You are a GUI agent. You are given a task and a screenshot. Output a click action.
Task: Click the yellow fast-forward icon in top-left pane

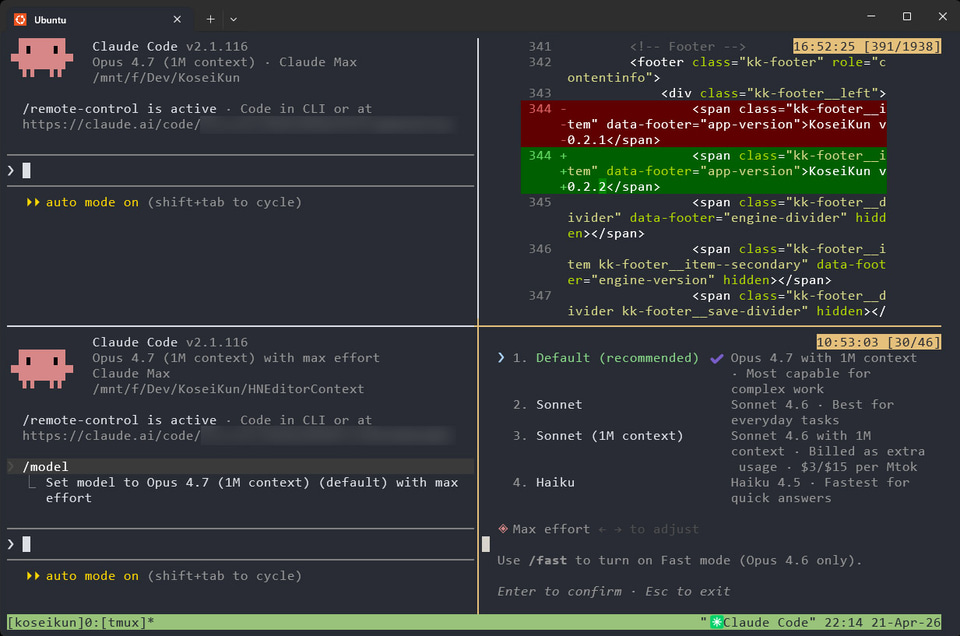32,202
